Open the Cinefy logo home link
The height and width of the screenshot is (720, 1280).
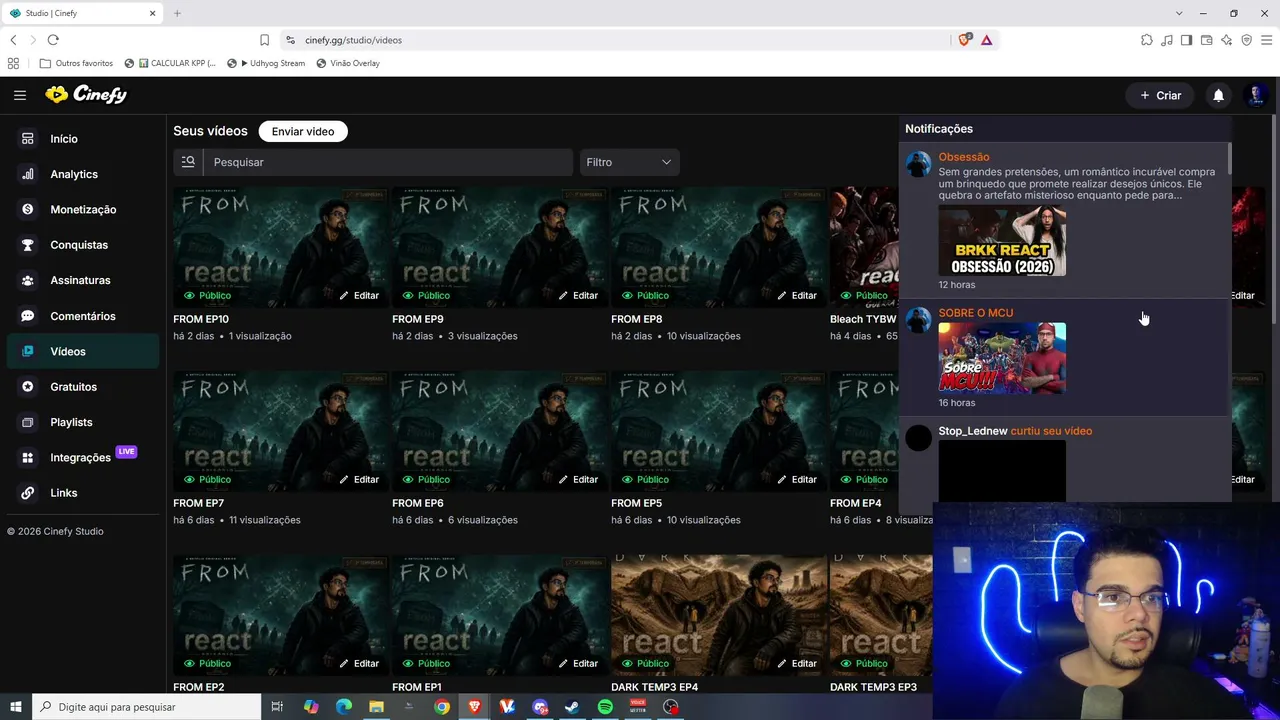pos(86,95)
